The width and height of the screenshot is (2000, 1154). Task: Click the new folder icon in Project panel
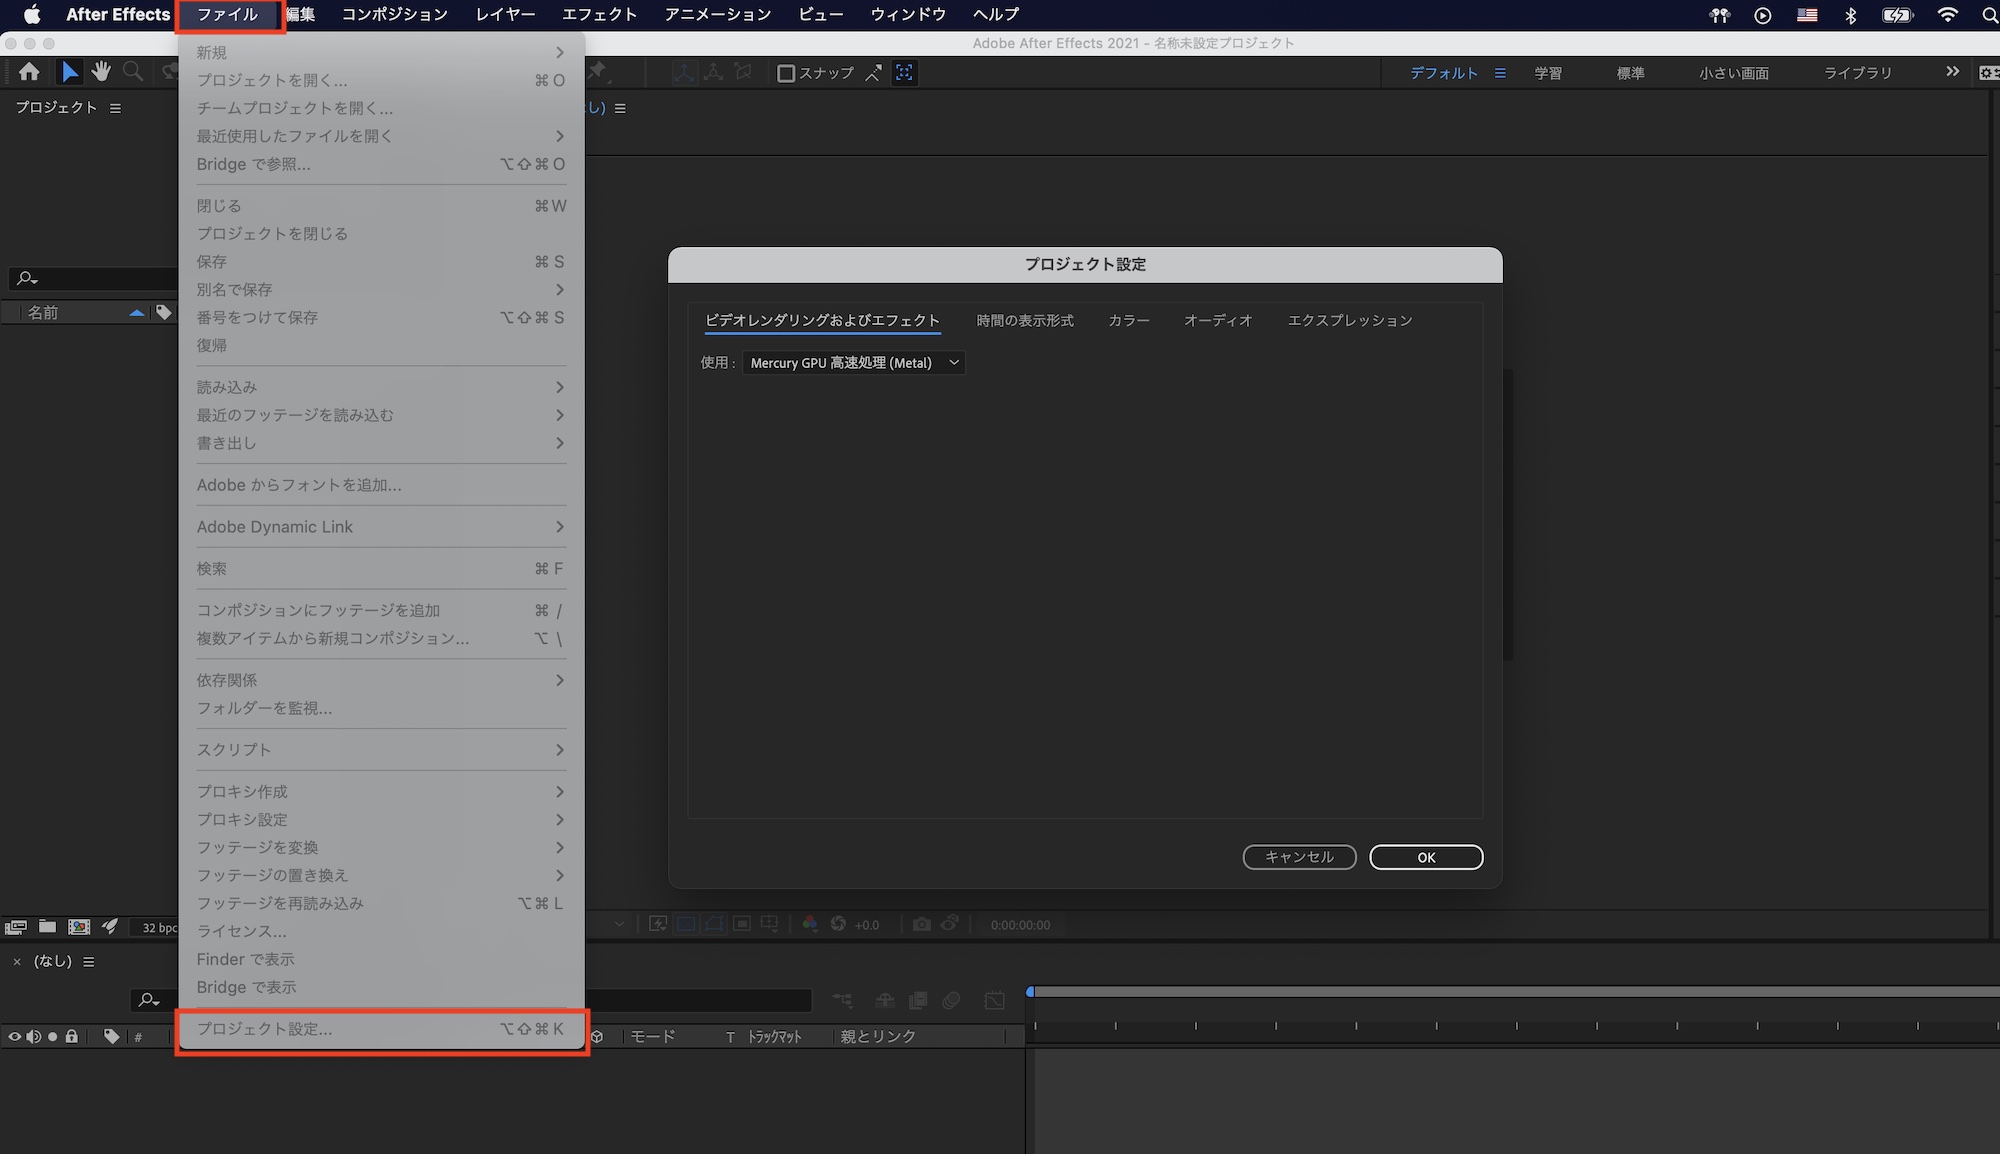click(x=47, y=926)
